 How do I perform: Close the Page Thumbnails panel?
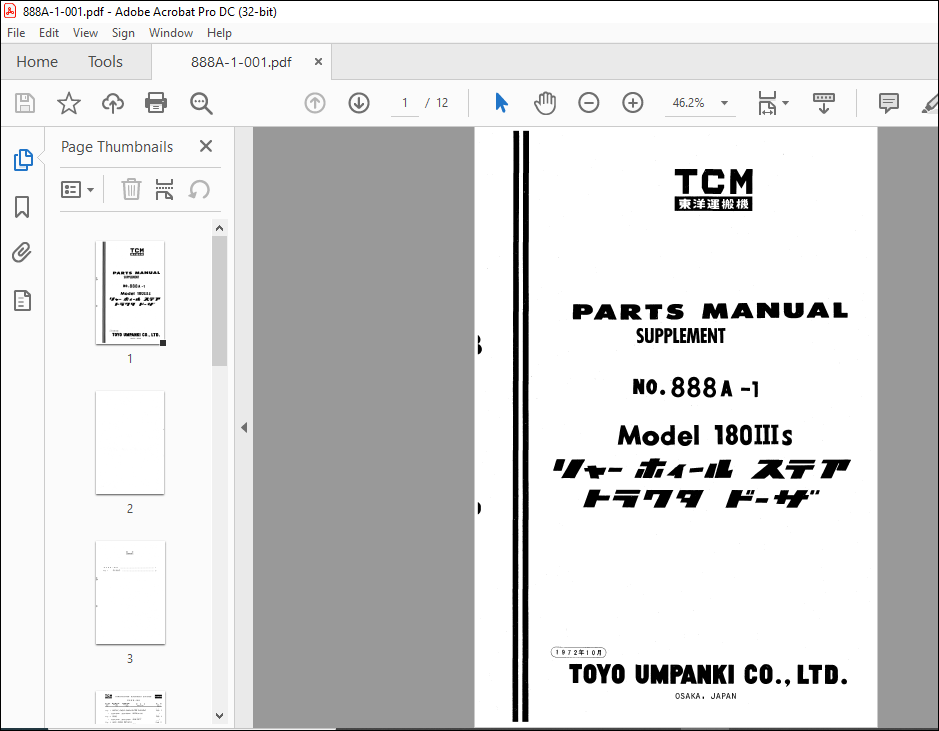(x=206, y=146)
